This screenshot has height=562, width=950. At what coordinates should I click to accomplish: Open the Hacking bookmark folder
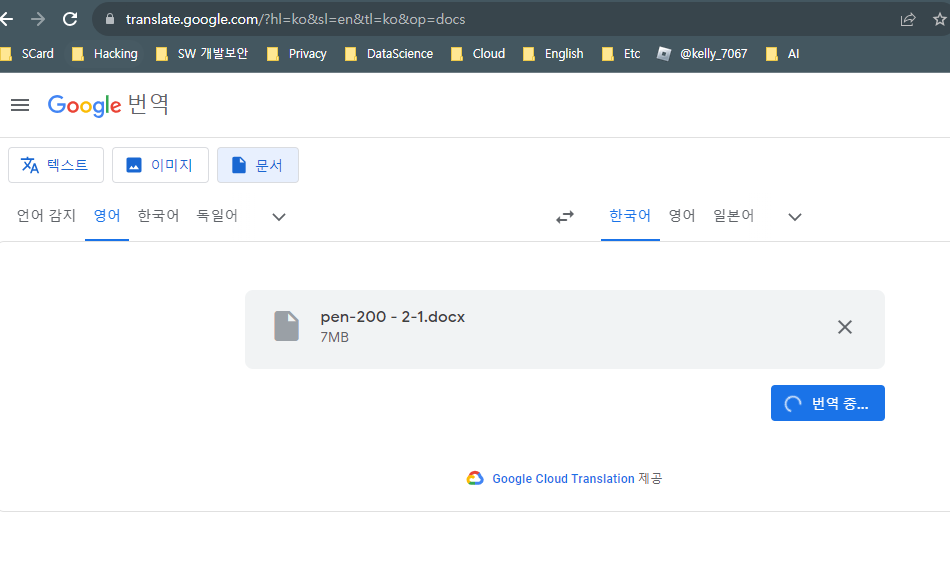tap(105, 54)
